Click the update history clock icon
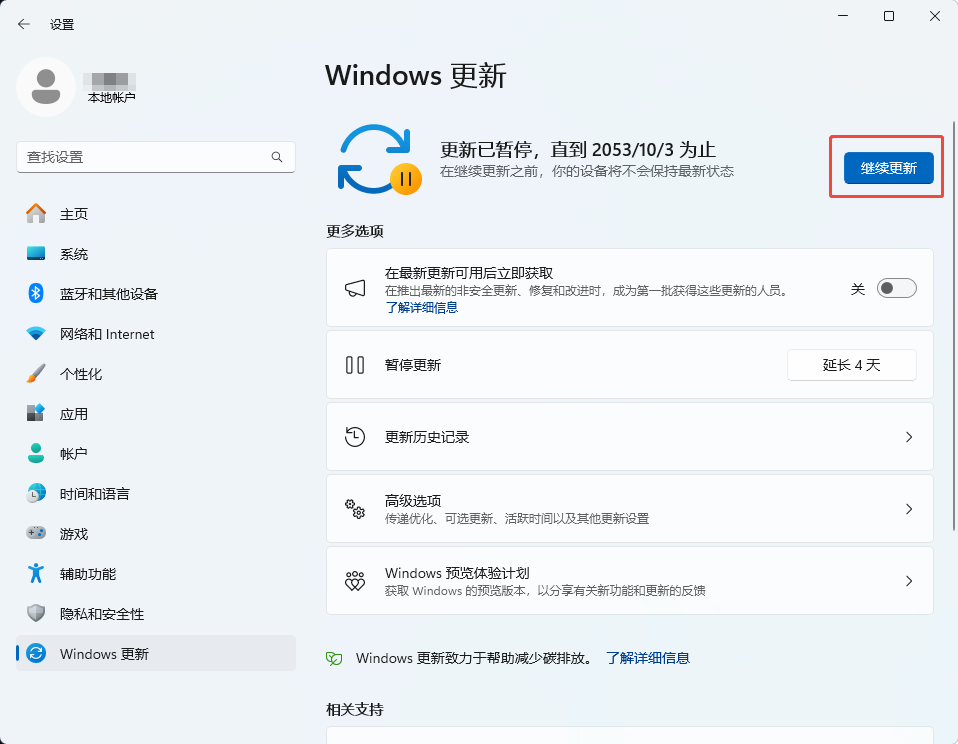958x744 pixels. (x=355, y=437)
